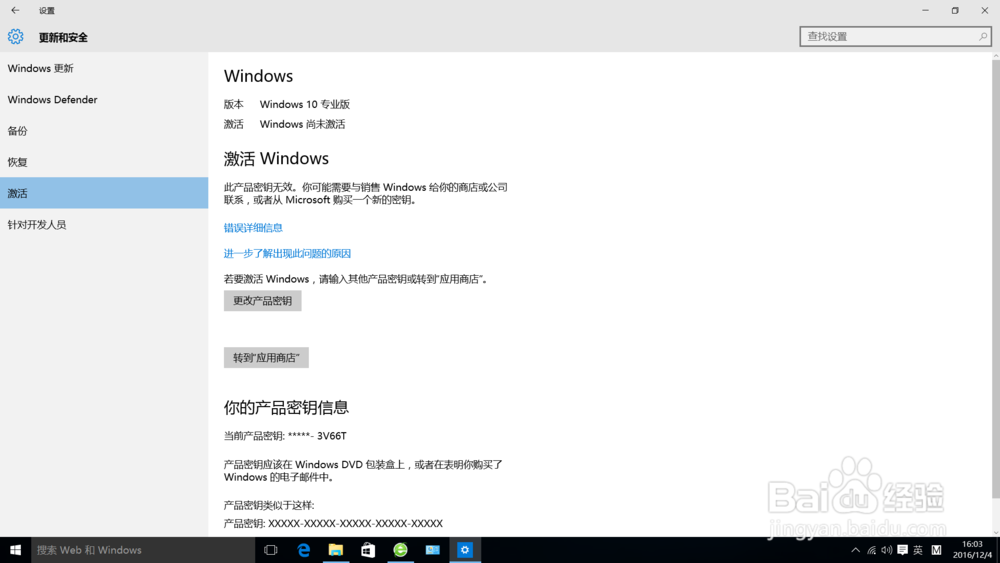Select the active Settings taskbar icon

[465, 550]
